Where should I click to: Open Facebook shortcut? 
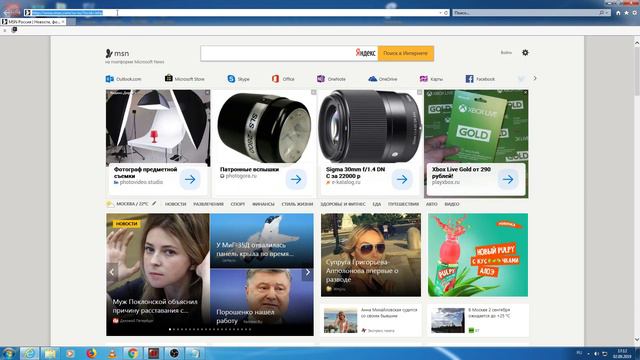click(x=480, y=79)
